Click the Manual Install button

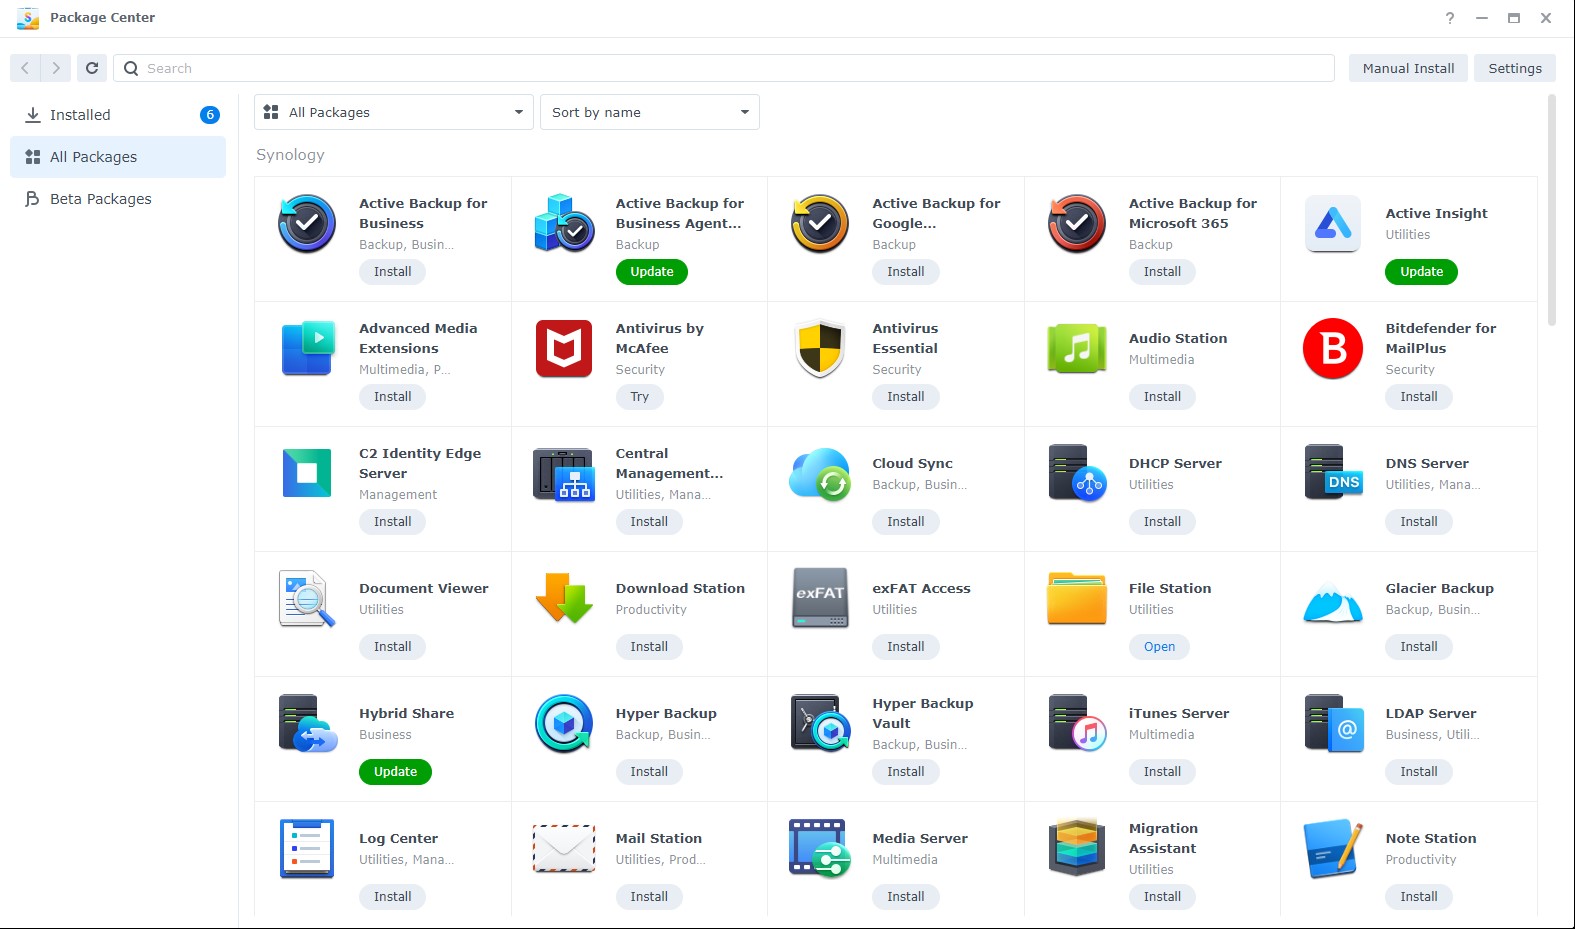coord(1408,68)
